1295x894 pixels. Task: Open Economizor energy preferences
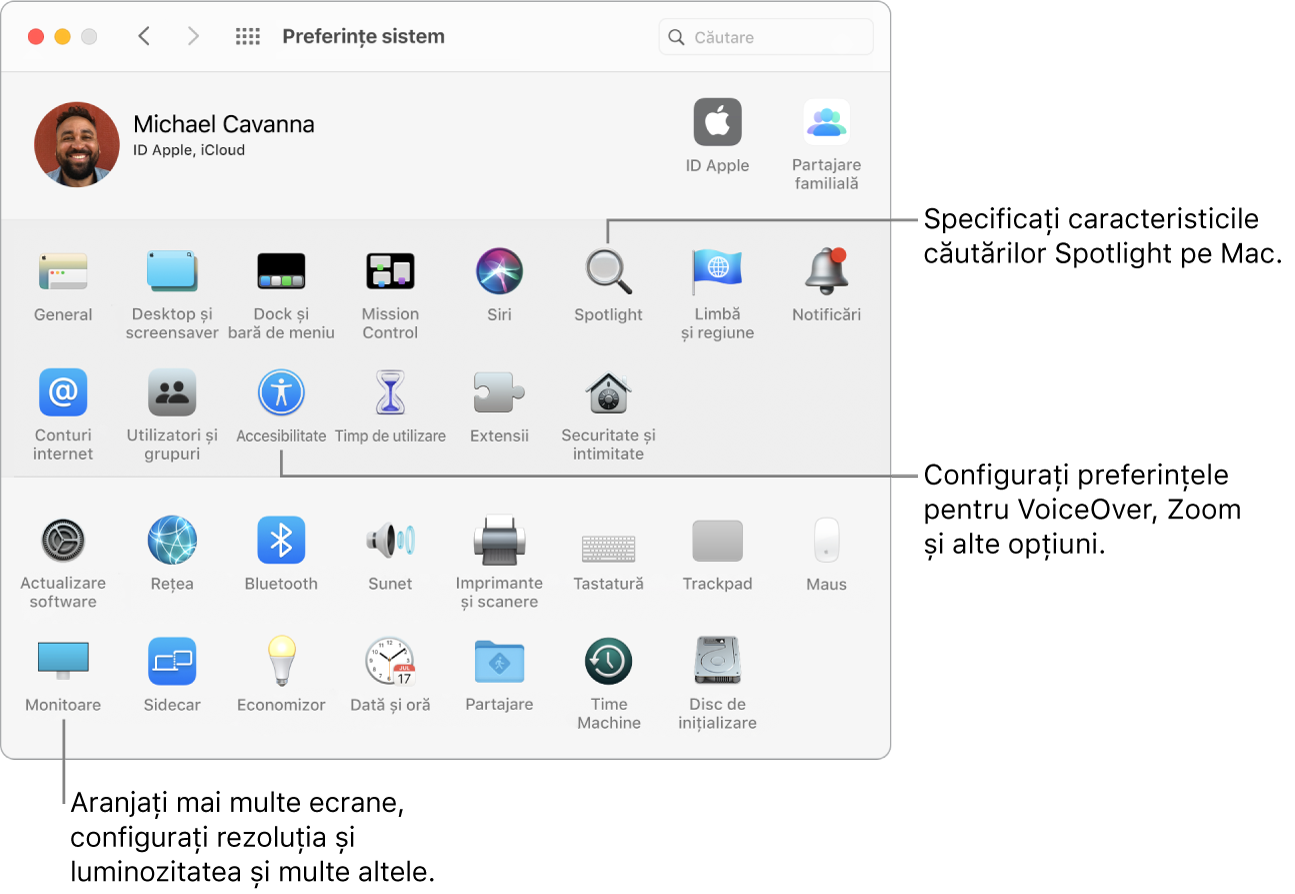pos(281,661)
